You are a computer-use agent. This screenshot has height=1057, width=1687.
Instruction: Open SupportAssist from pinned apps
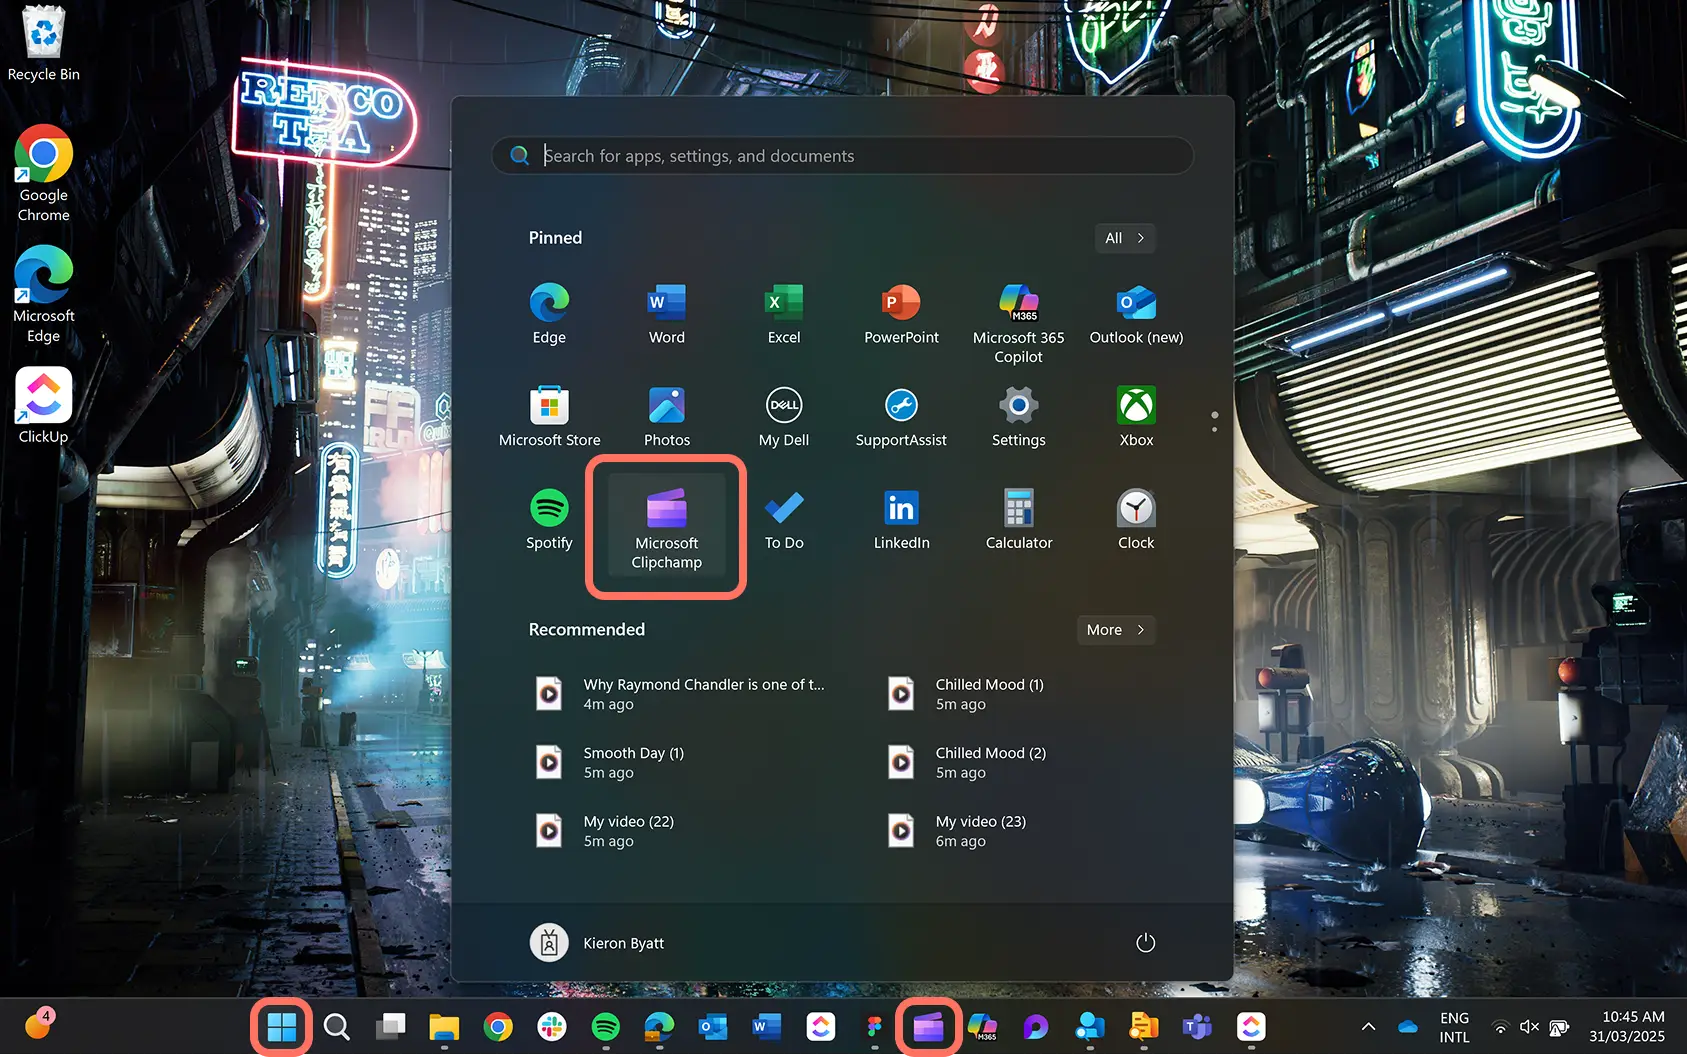[901, 417]
